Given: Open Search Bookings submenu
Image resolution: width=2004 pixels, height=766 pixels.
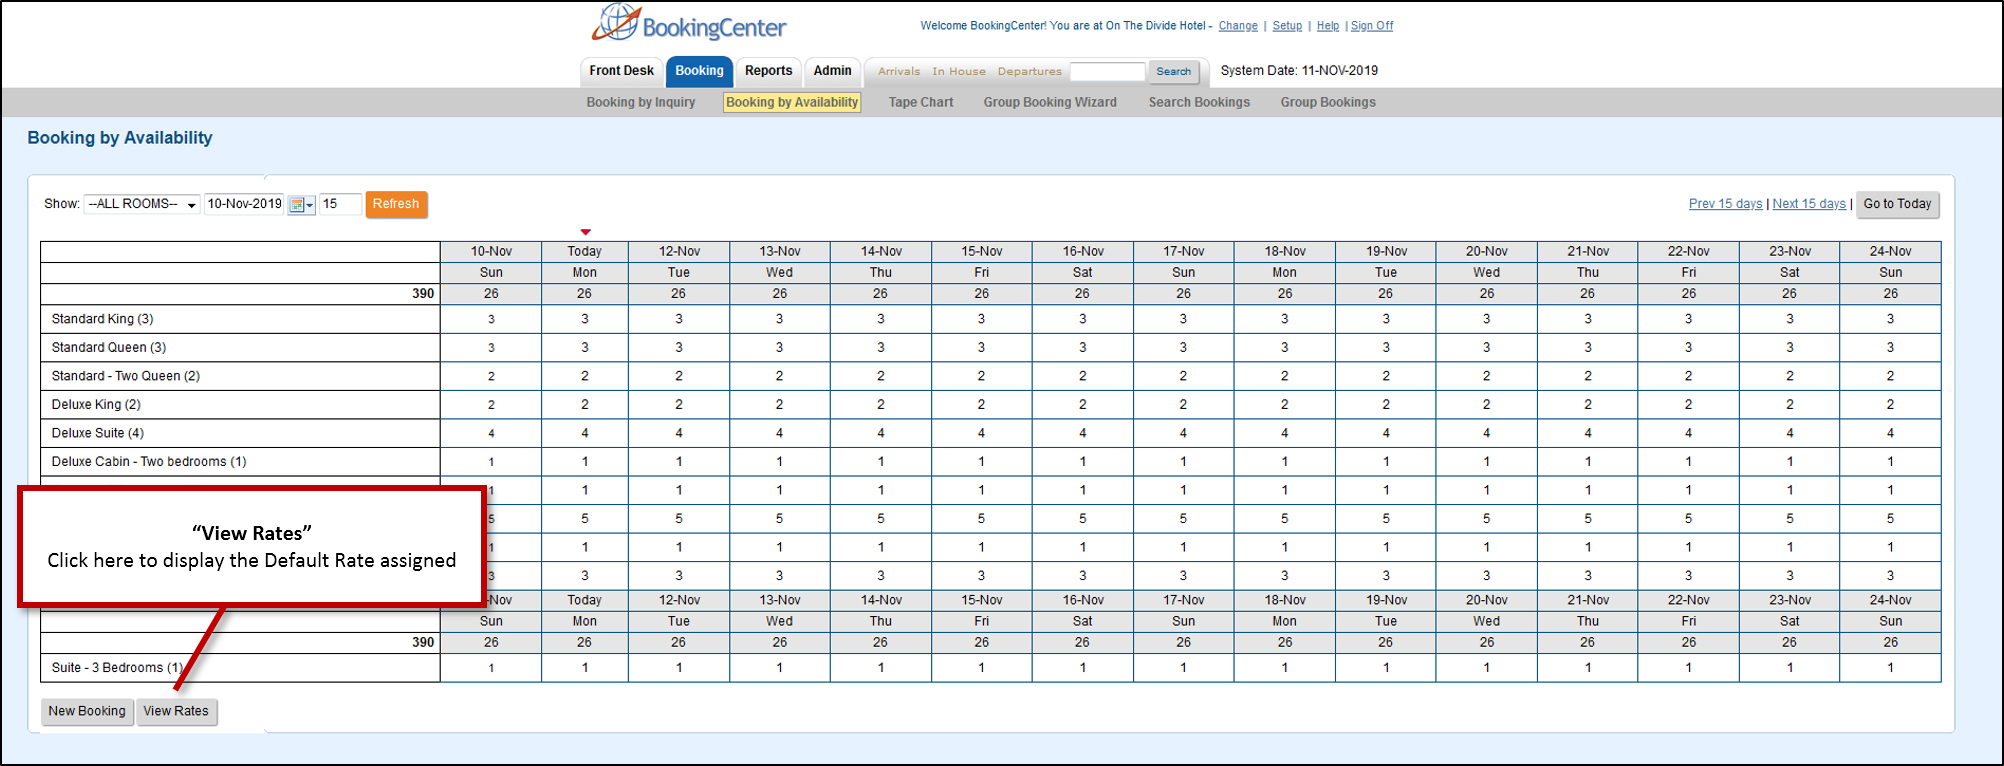Looking at the screenshot, I should coord(1199,102).
